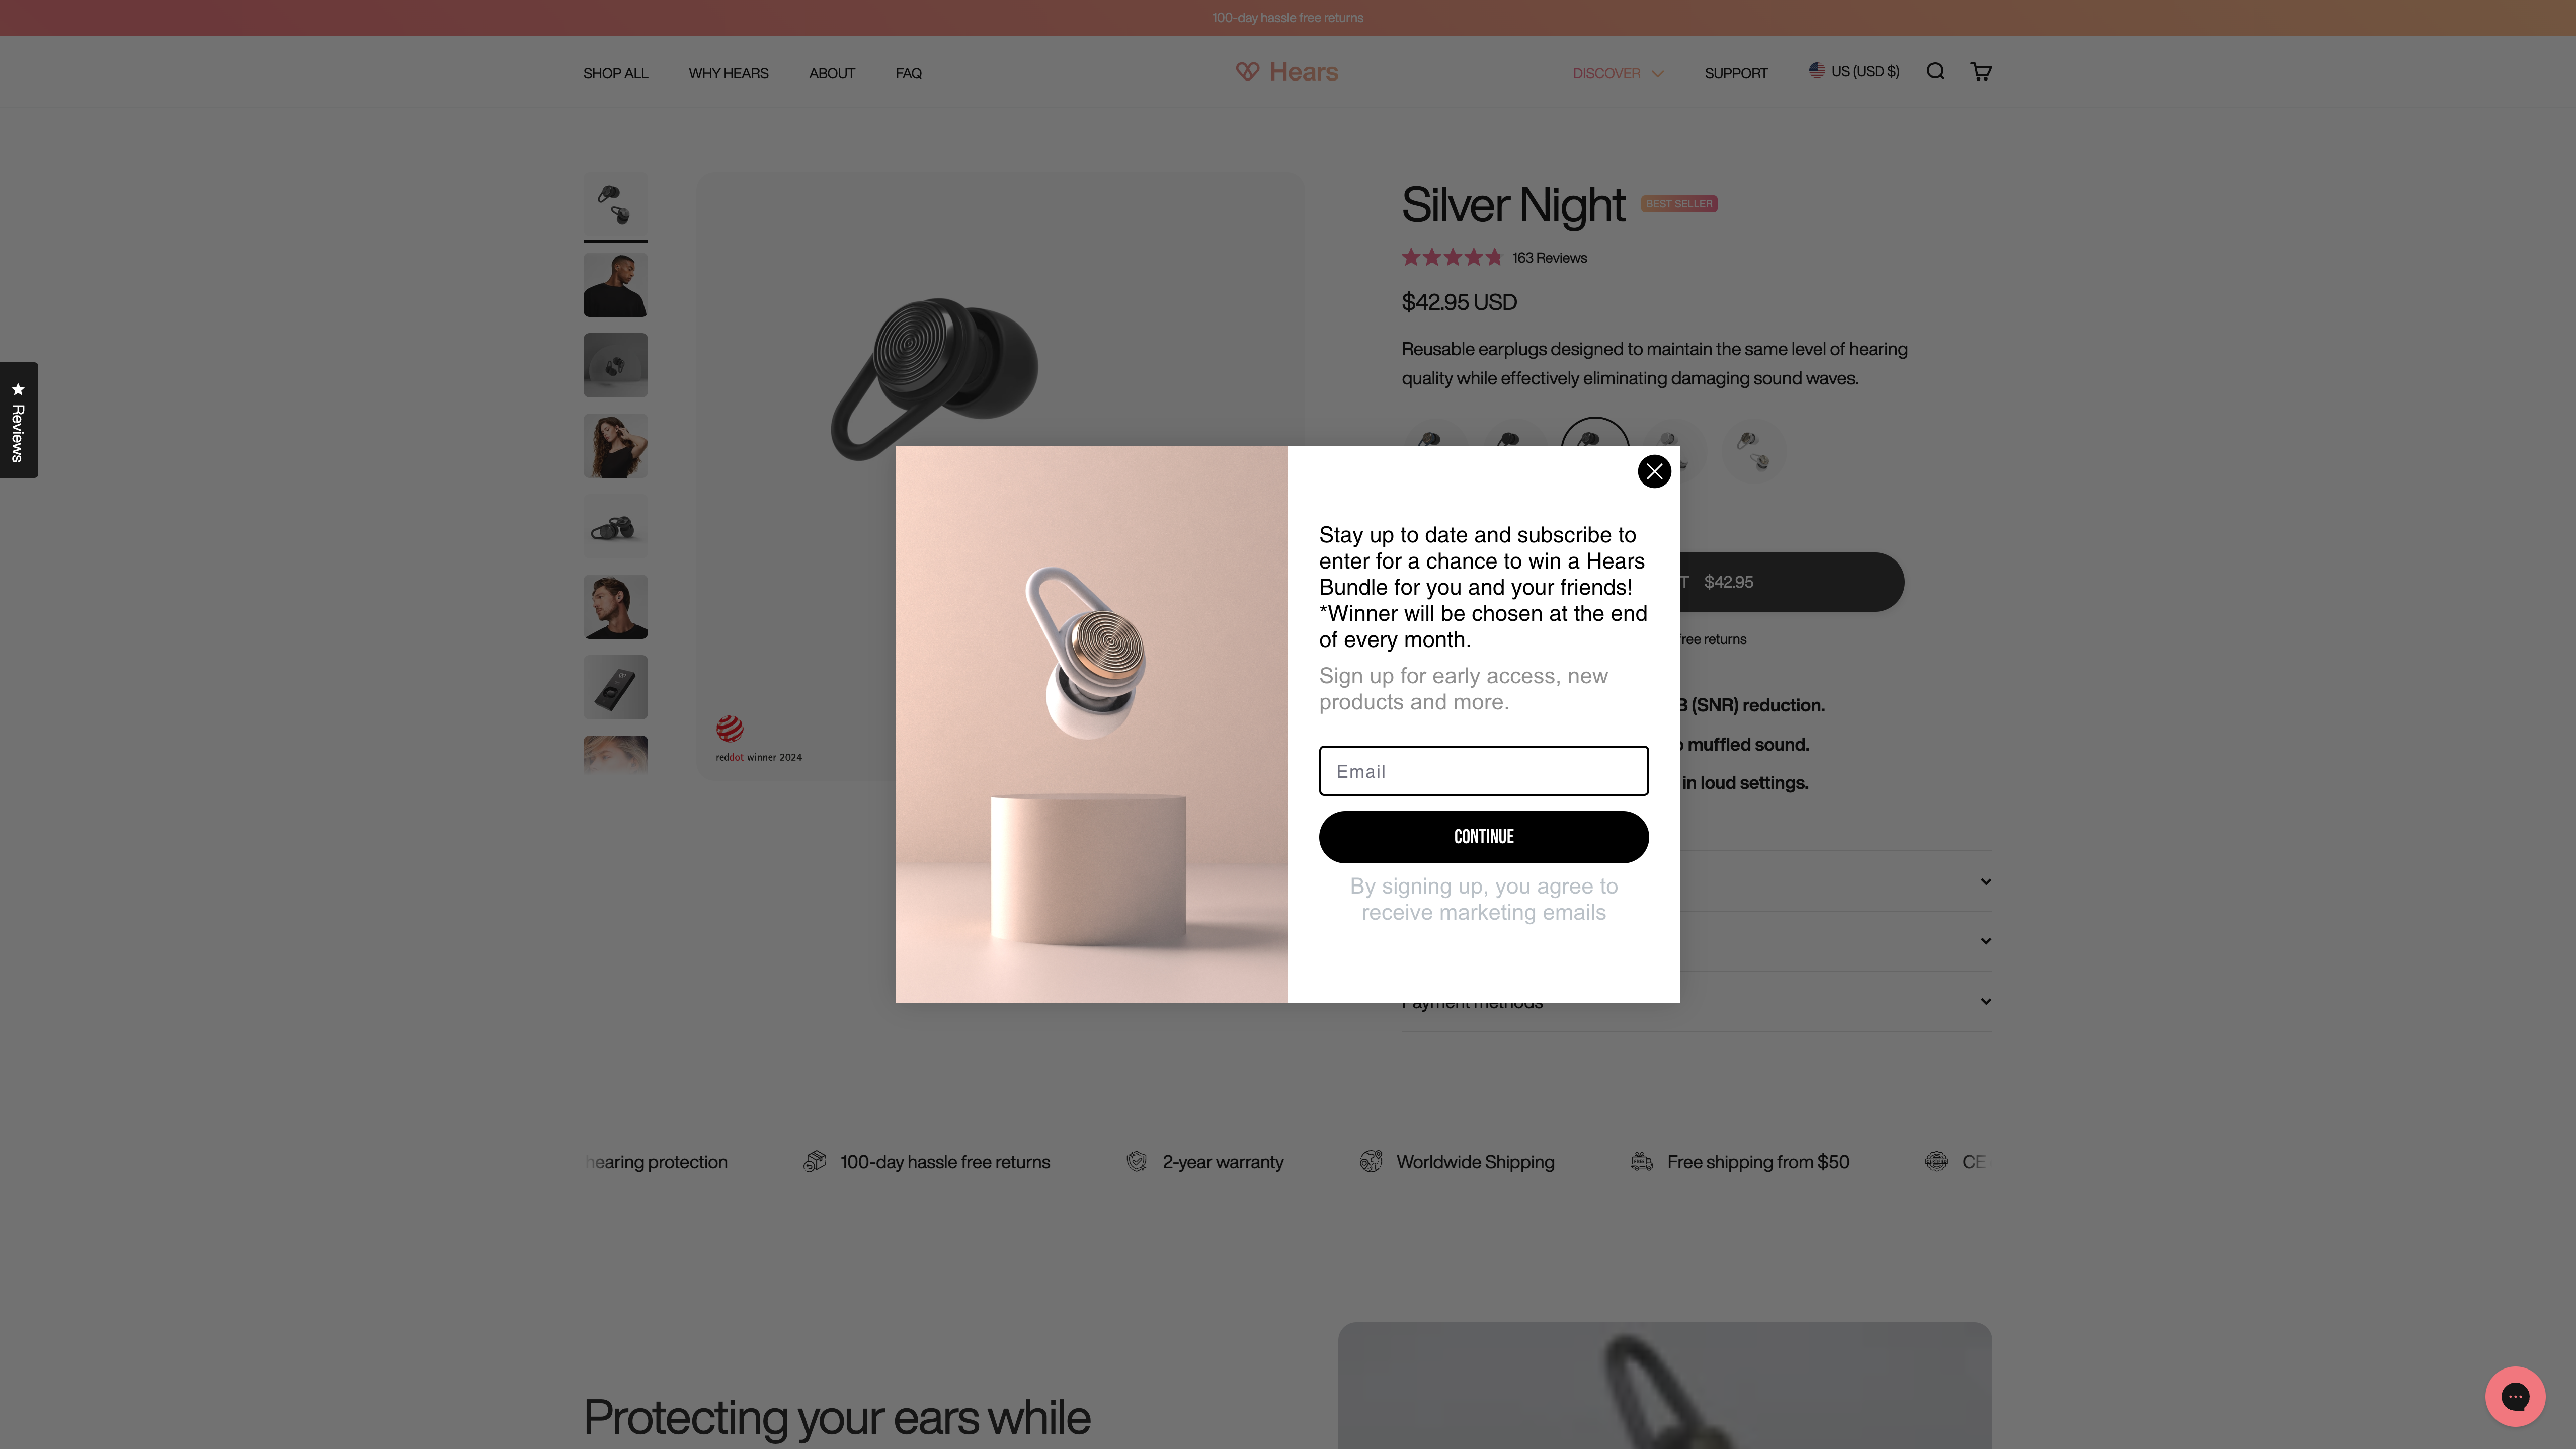2576x1449 pixels.
Task: Open the US (USD $) currency selector
Action: pyautogui.click(x=1853, y=72)
